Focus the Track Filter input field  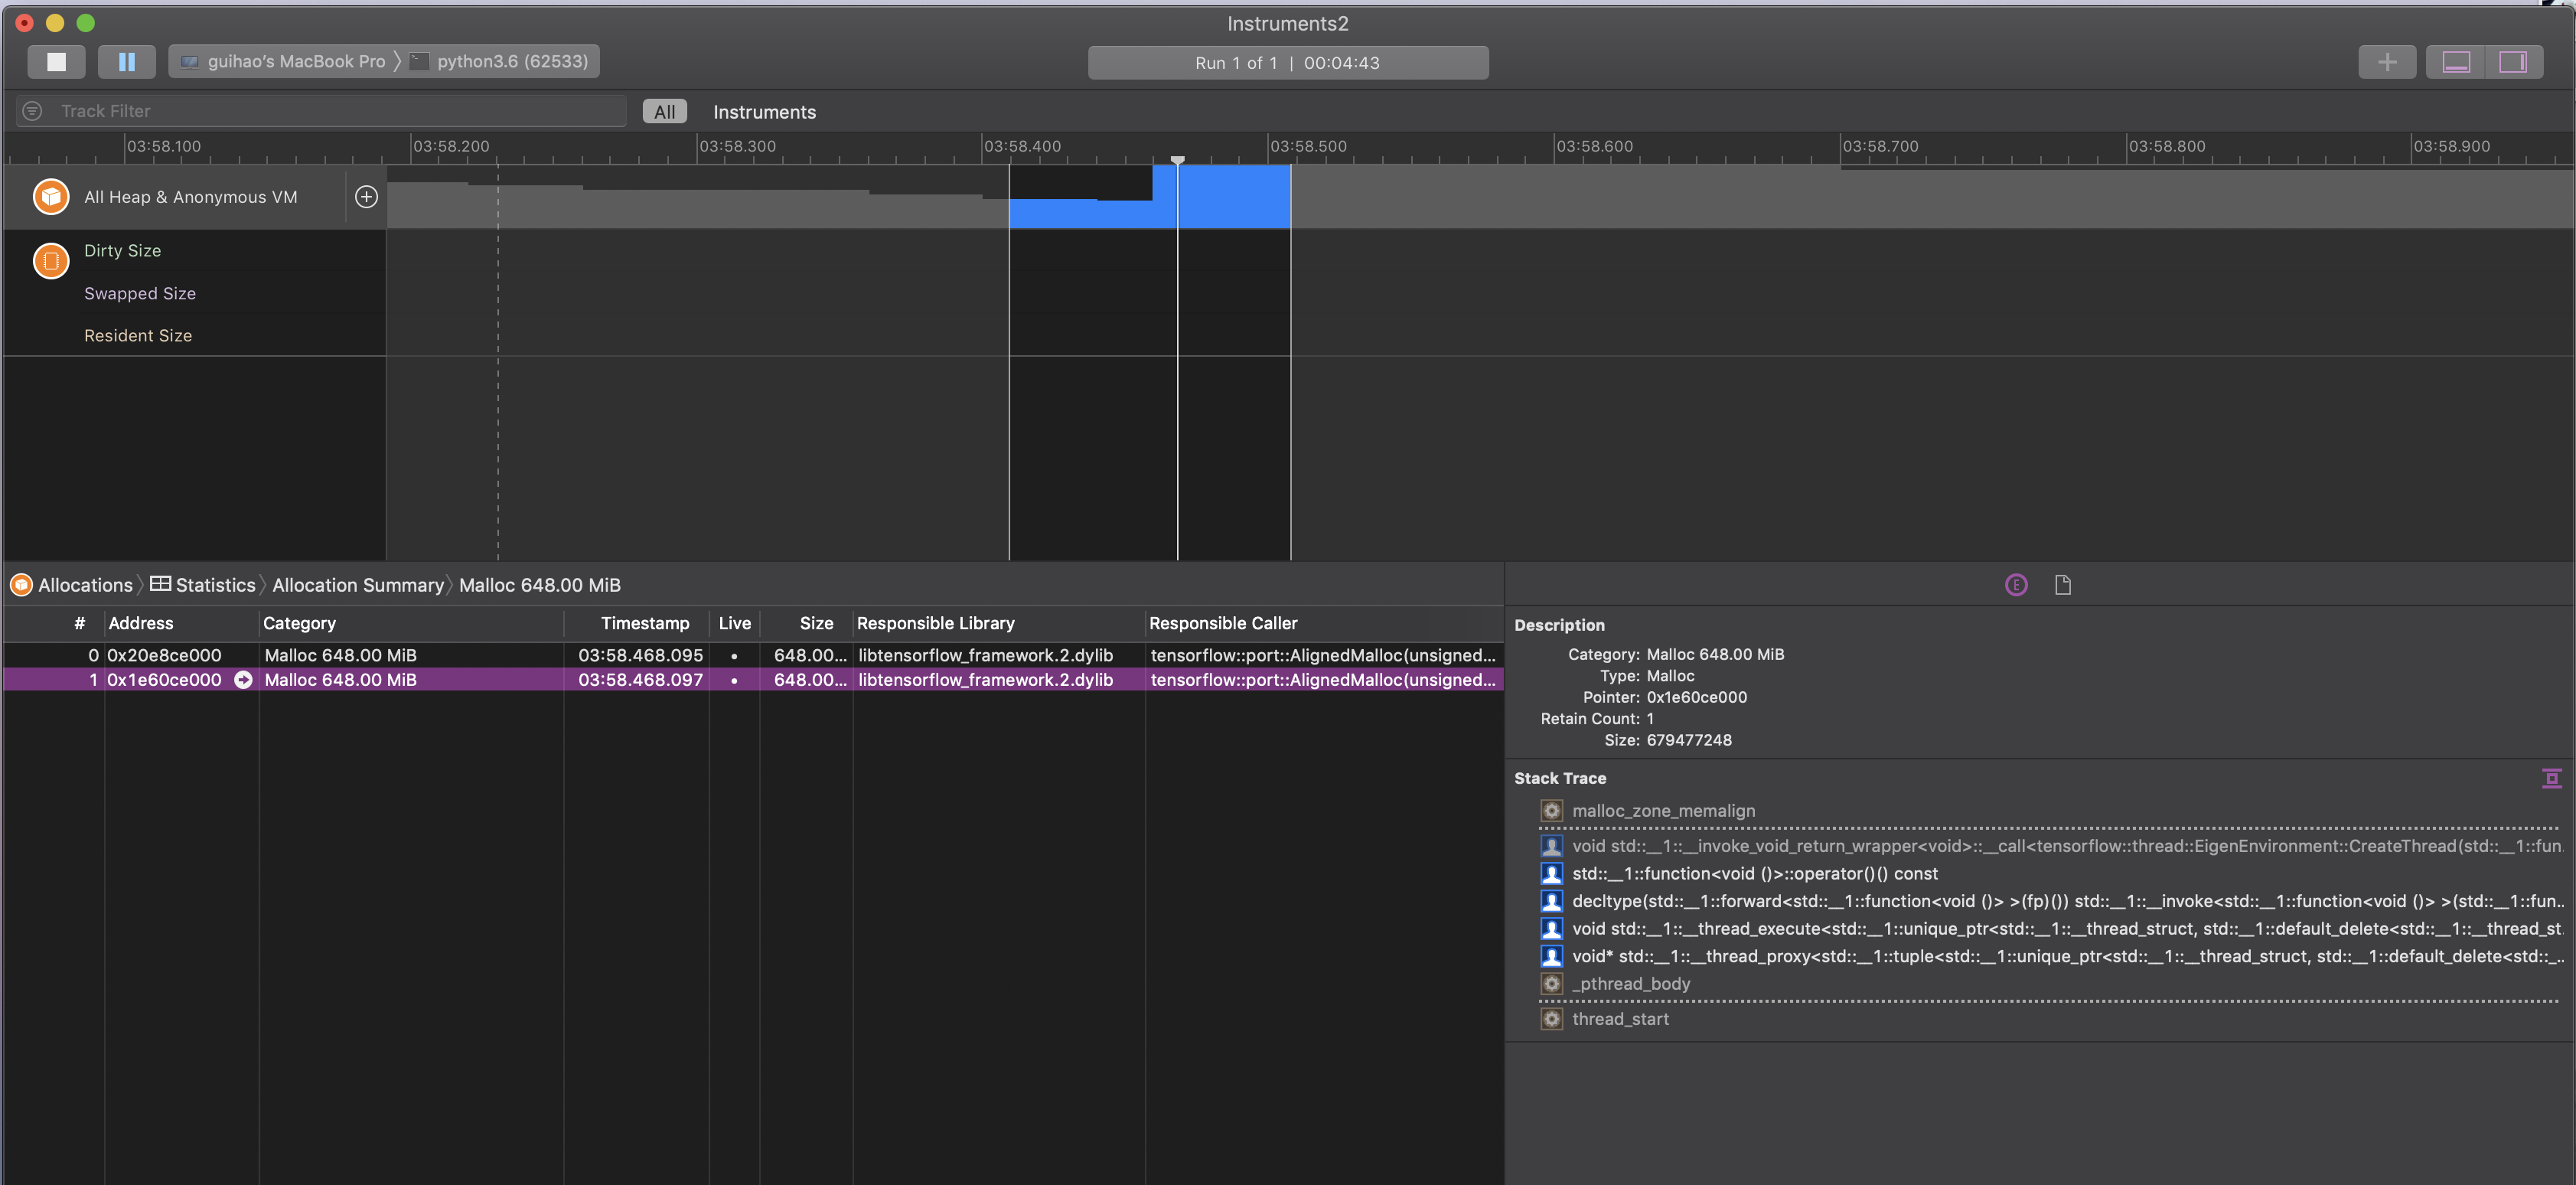(322, 111)
